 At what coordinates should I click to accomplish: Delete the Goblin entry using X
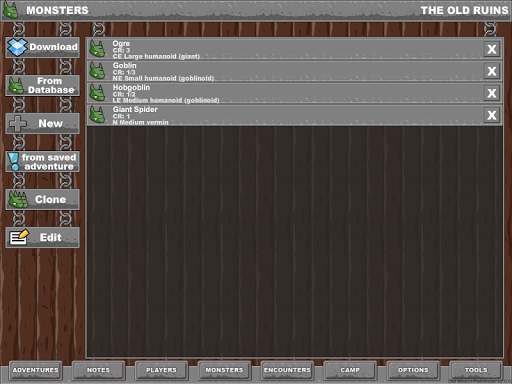click(x=492, y=71)
